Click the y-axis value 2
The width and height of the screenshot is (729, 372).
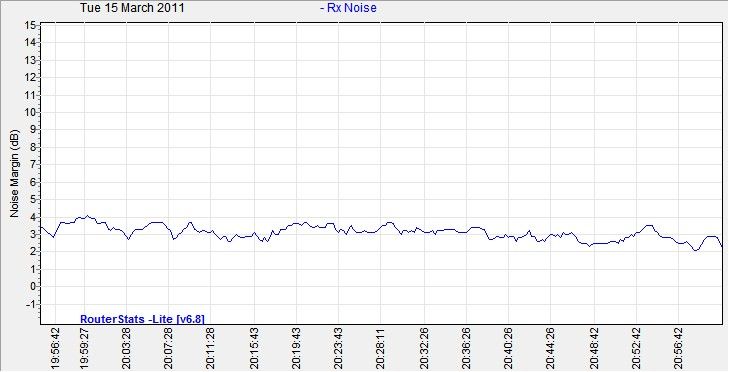pyautogui.click(x=33, y=252)
